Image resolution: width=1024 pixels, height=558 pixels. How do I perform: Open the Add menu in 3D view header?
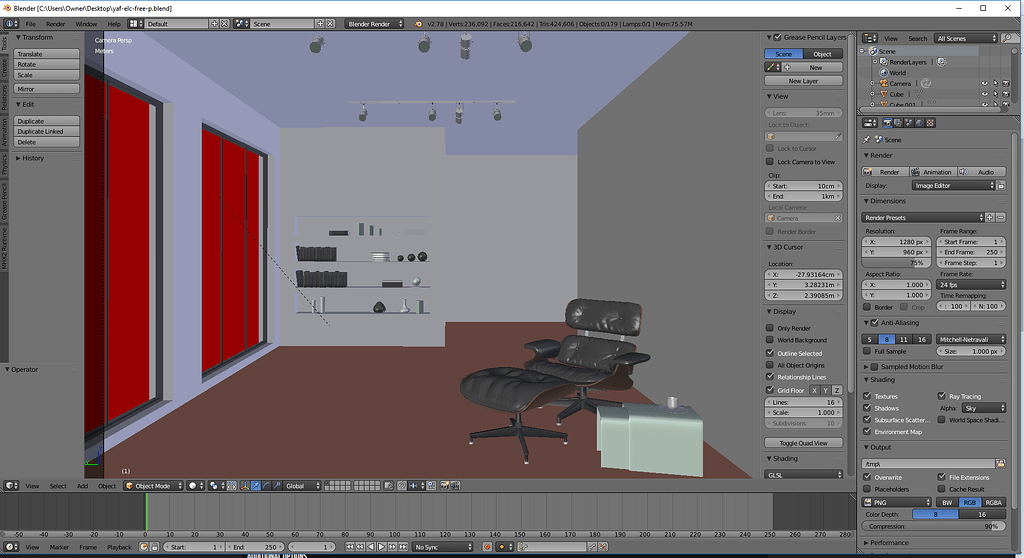click(82, 485)
